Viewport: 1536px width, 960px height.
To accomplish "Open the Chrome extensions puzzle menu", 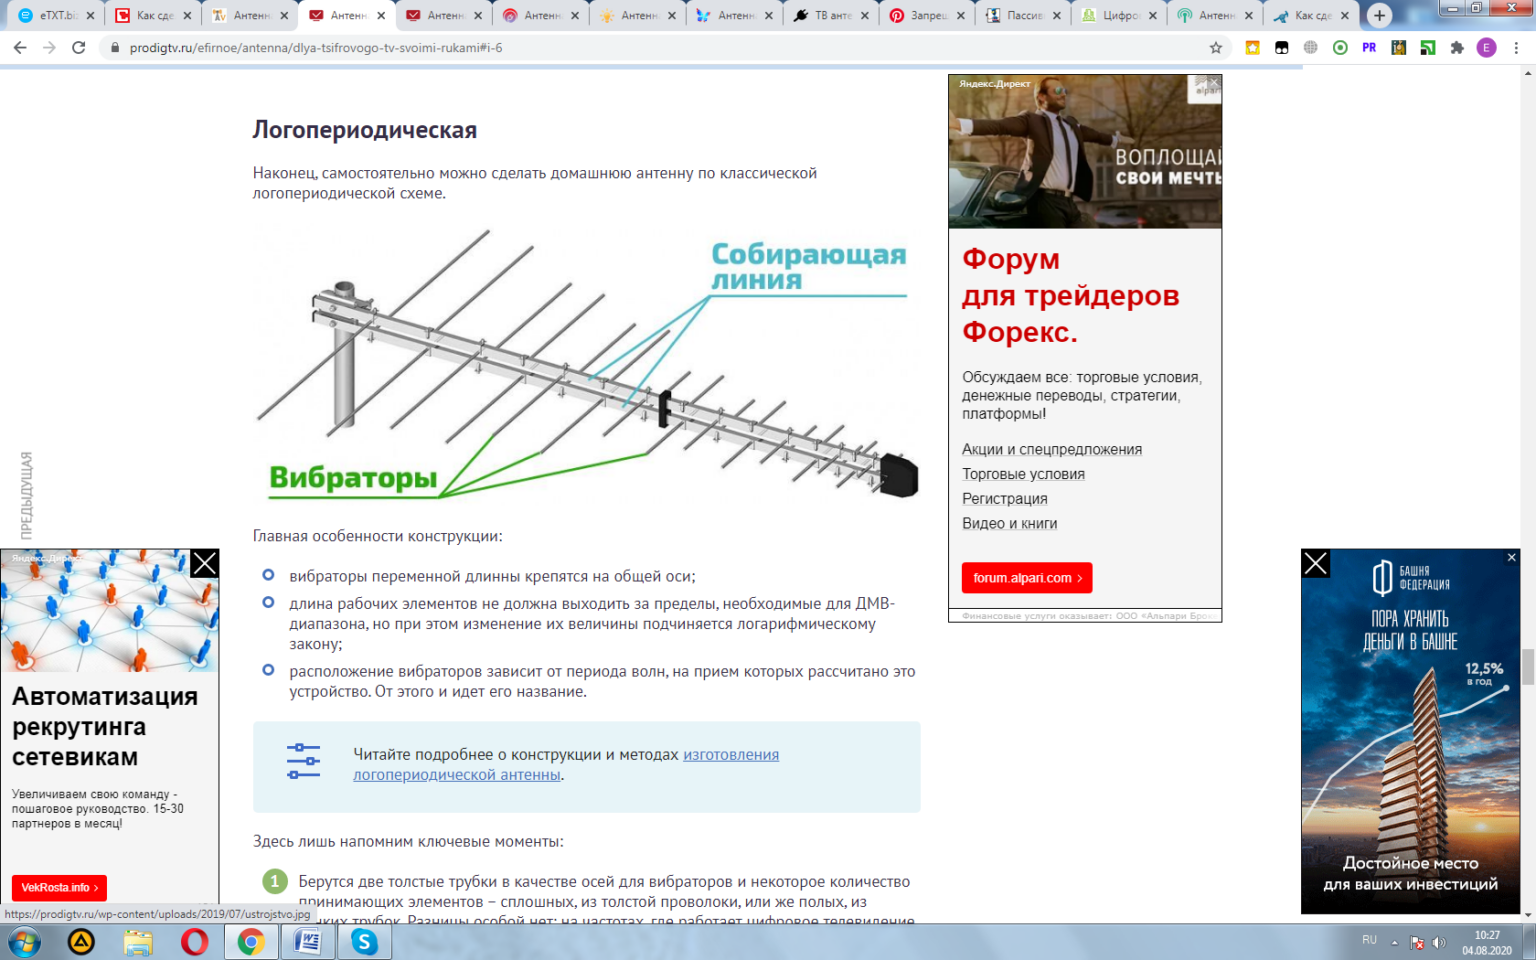I will coord(1457,47).
